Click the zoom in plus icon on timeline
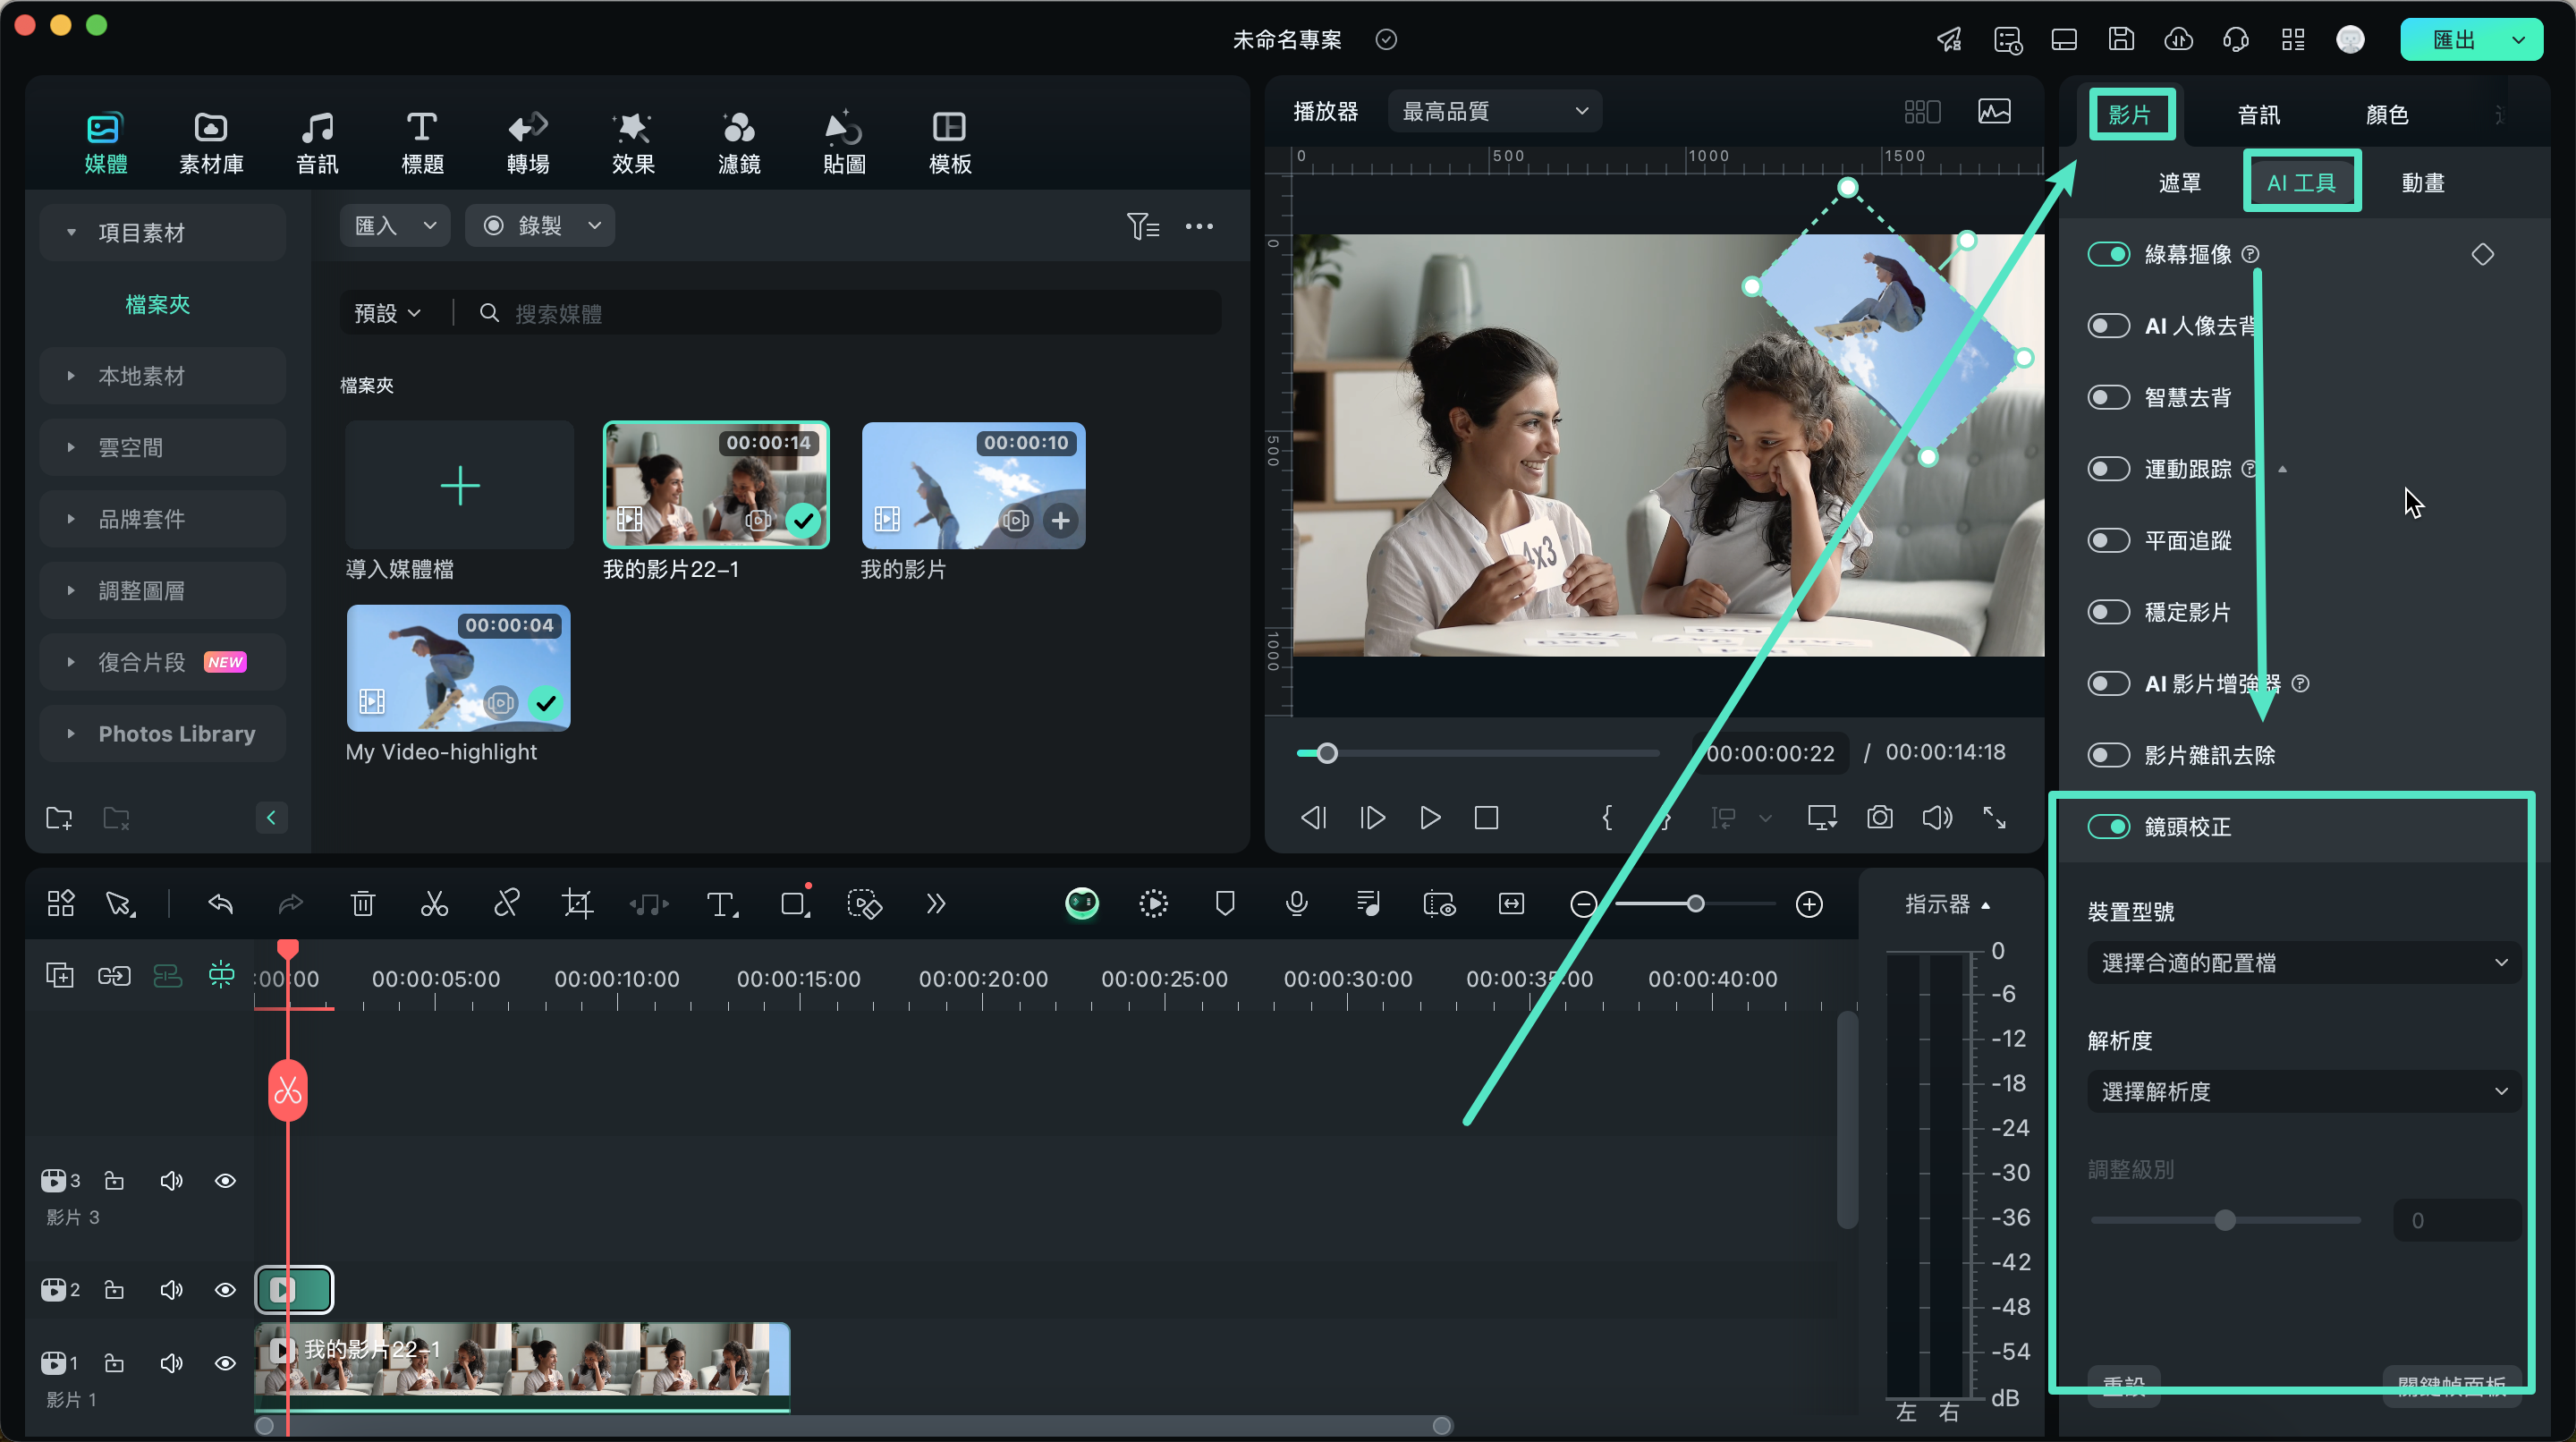 point(1809,904)
